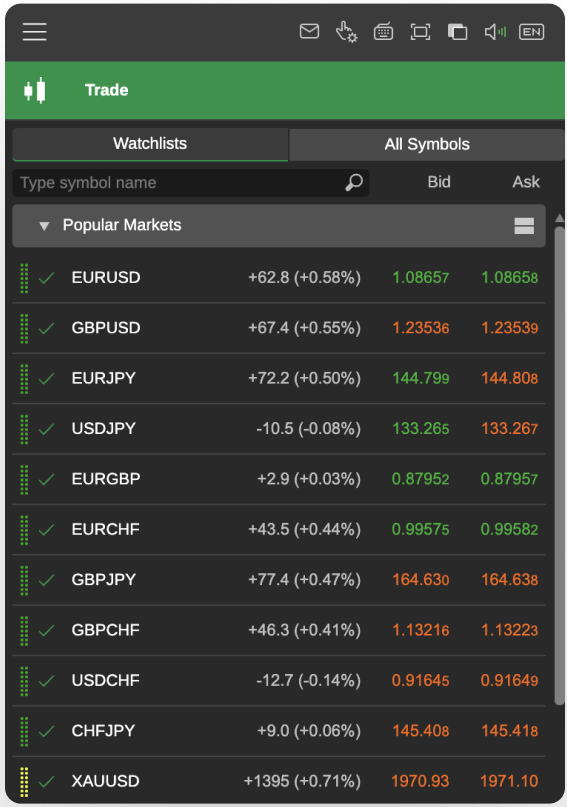
Task: Click the GBPUSD ask price 1.23539
Action: (509, 328)
